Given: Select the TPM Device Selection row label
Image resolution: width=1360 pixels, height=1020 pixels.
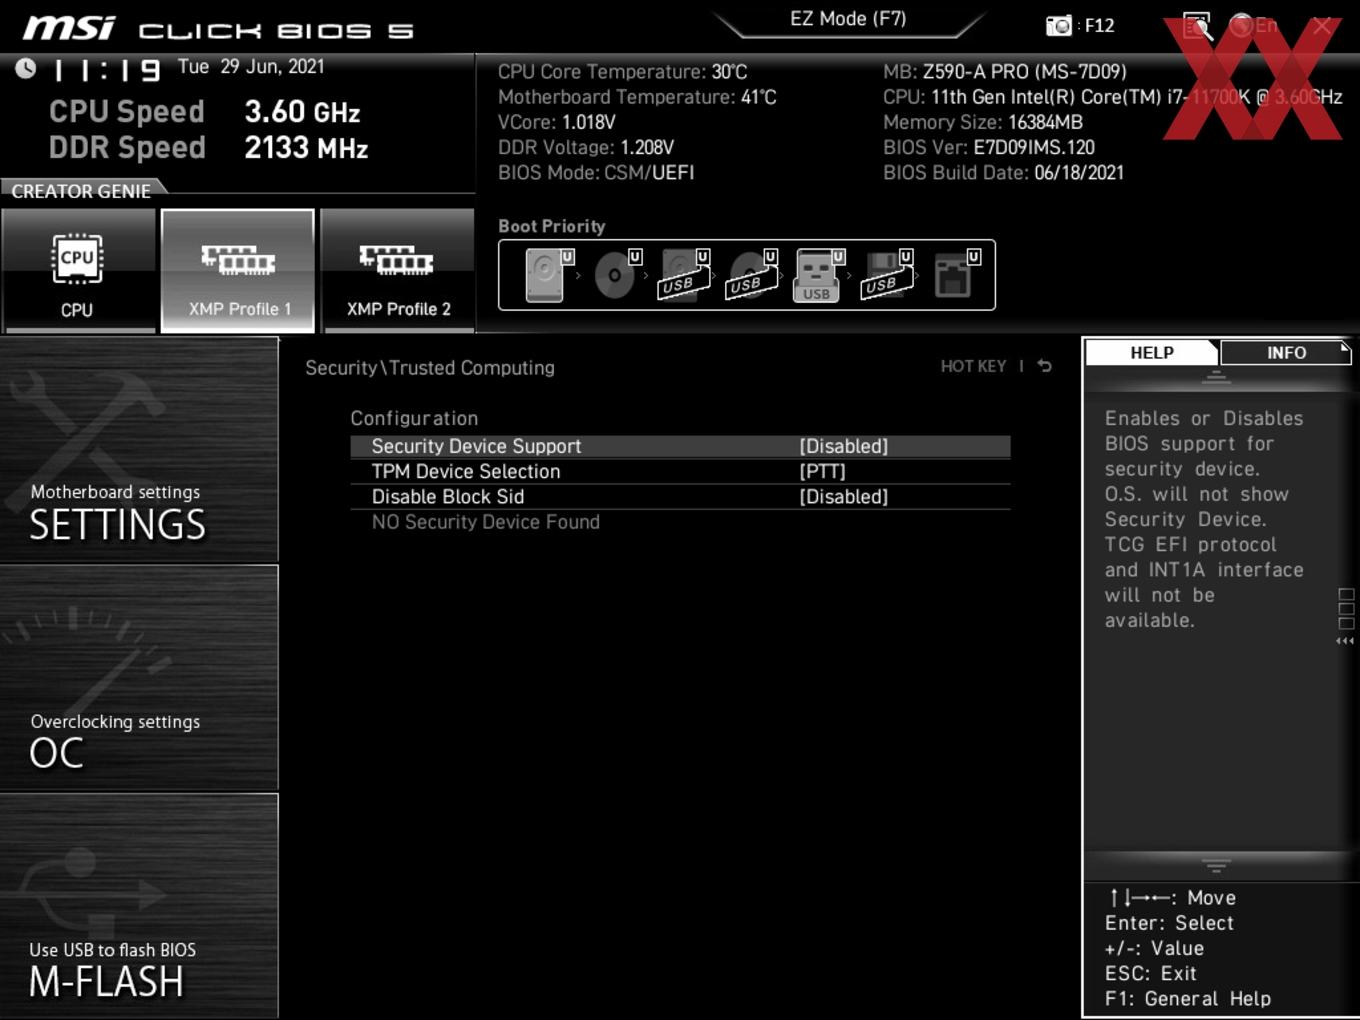Looking at the screenshot, I should (x=466, y=471).
